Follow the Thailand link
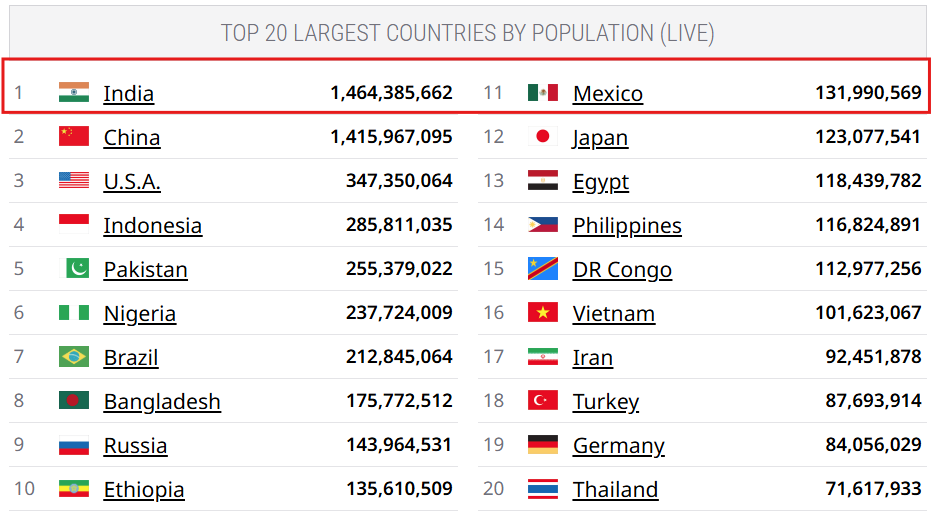This screenshot has height=514, width=931. tap(615, 490)
